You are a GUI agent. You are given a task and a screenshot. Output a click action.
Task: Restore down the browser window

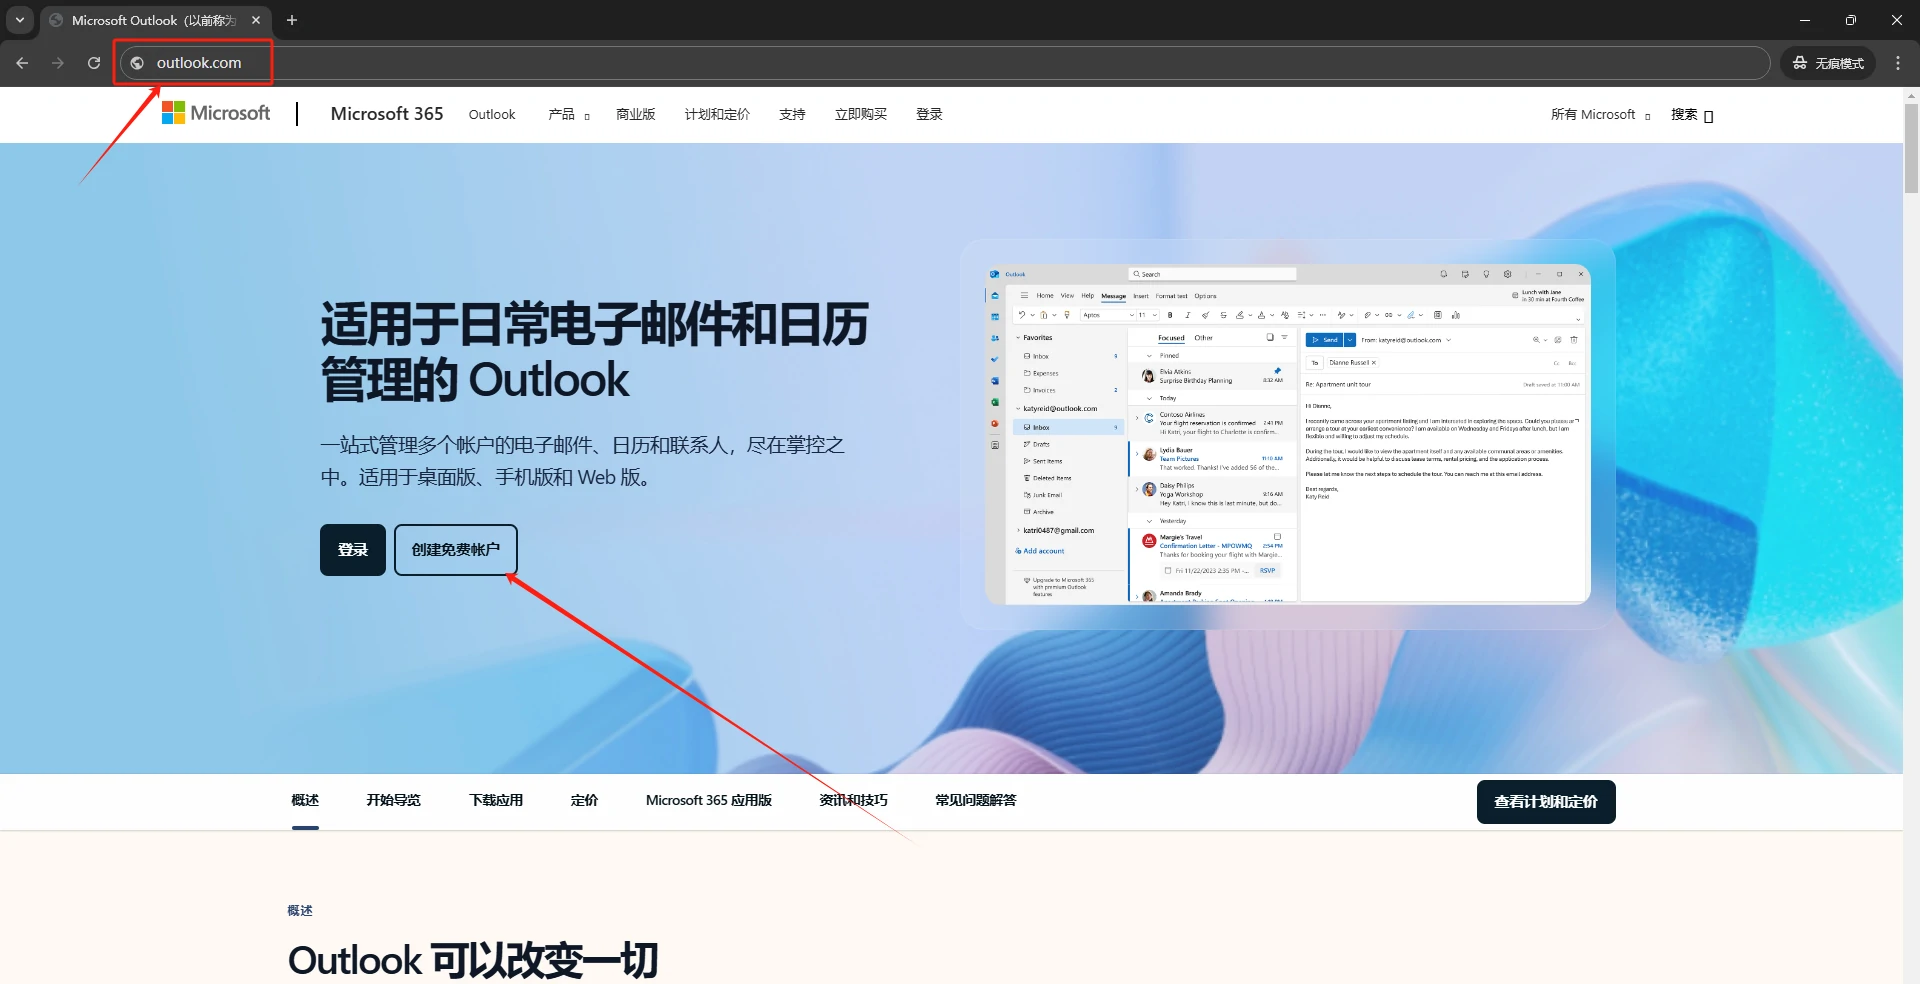click(x=1851, y=20)
